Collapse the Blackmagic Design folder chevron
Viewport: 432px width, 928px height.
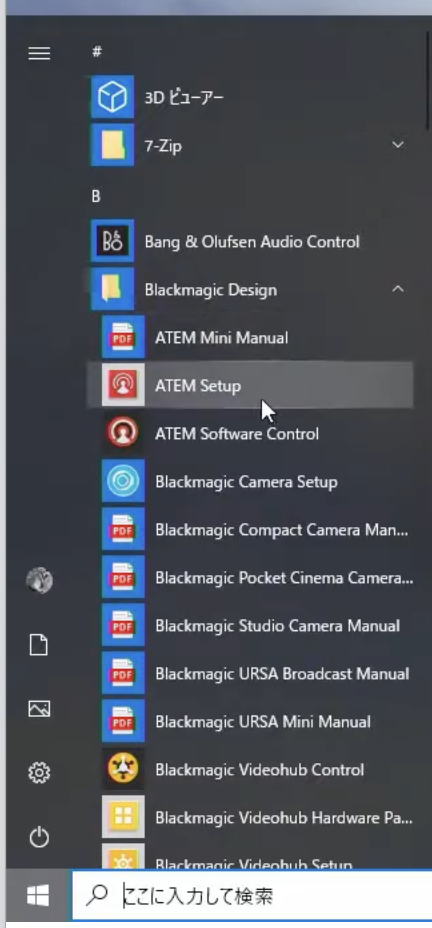tap(398, 289)
